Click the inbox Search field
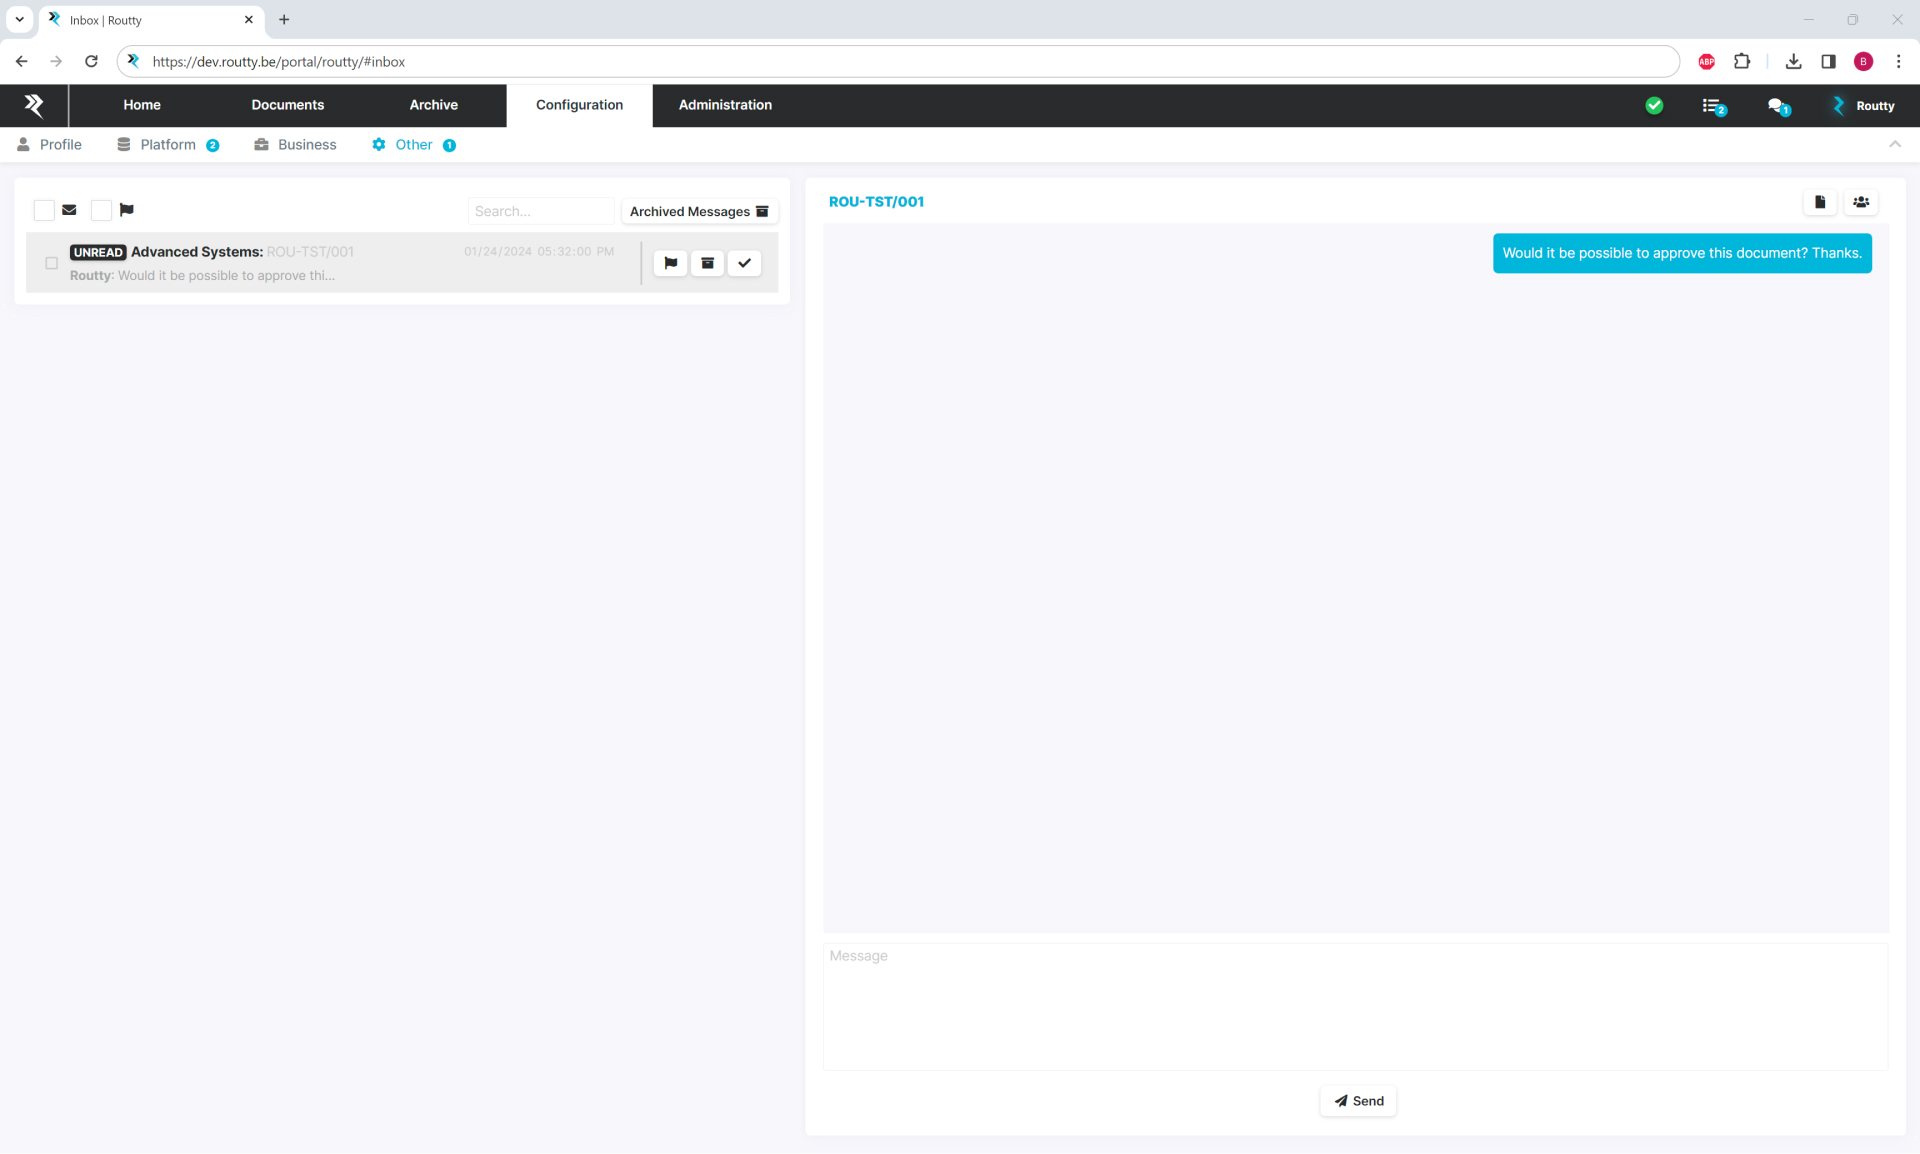Screen dimensions: 1920x1154 pos(540,211)
